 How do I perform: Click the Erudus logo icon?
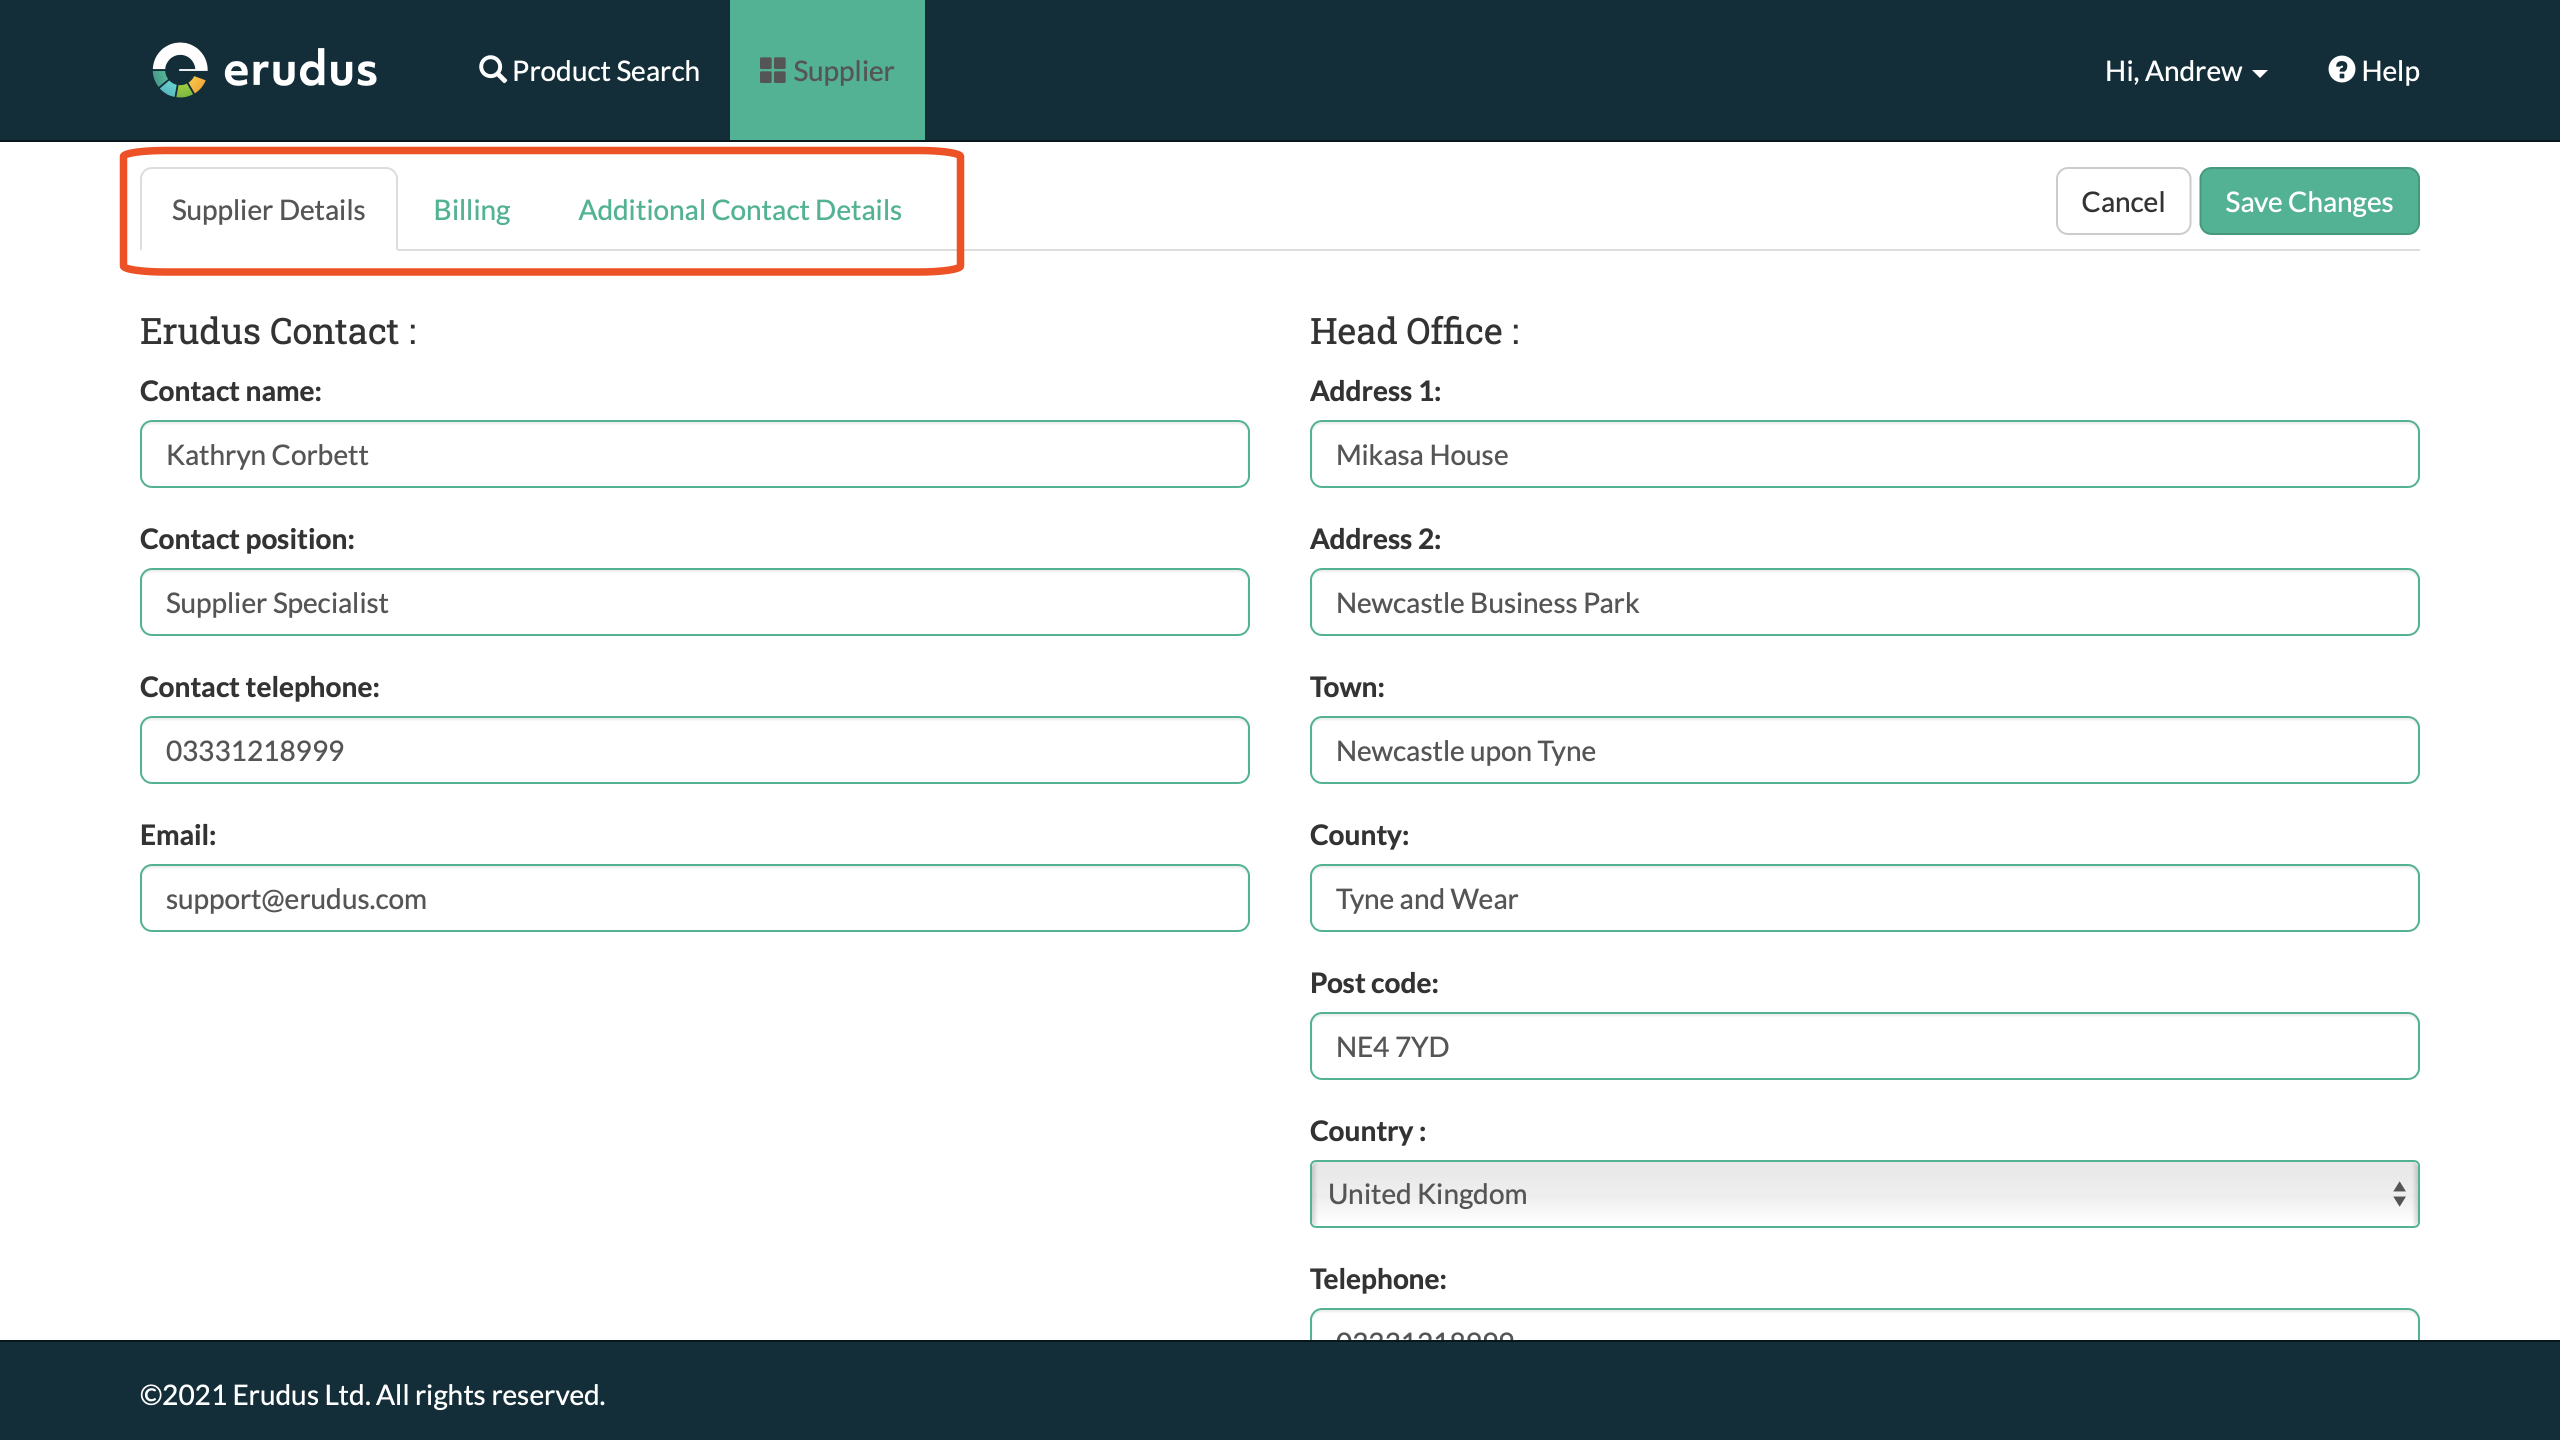click(x=180, y=70)
